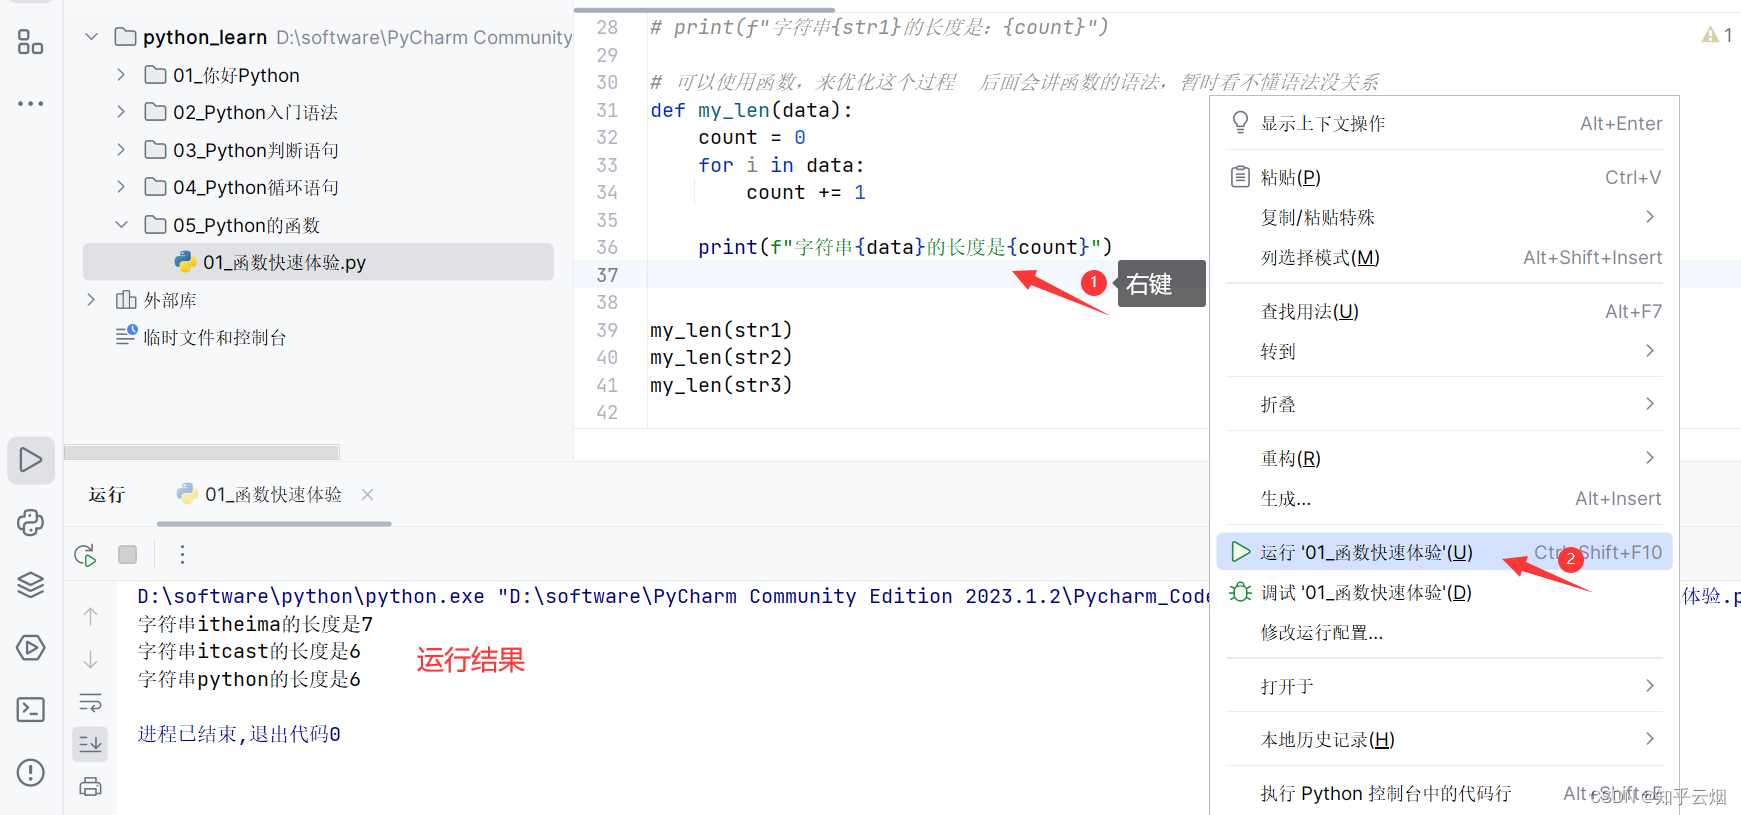Click the More tool windows ellipsis
The width and height of the screenshot is (1741, 815).
pyautogui.click(x=30, y=103)
